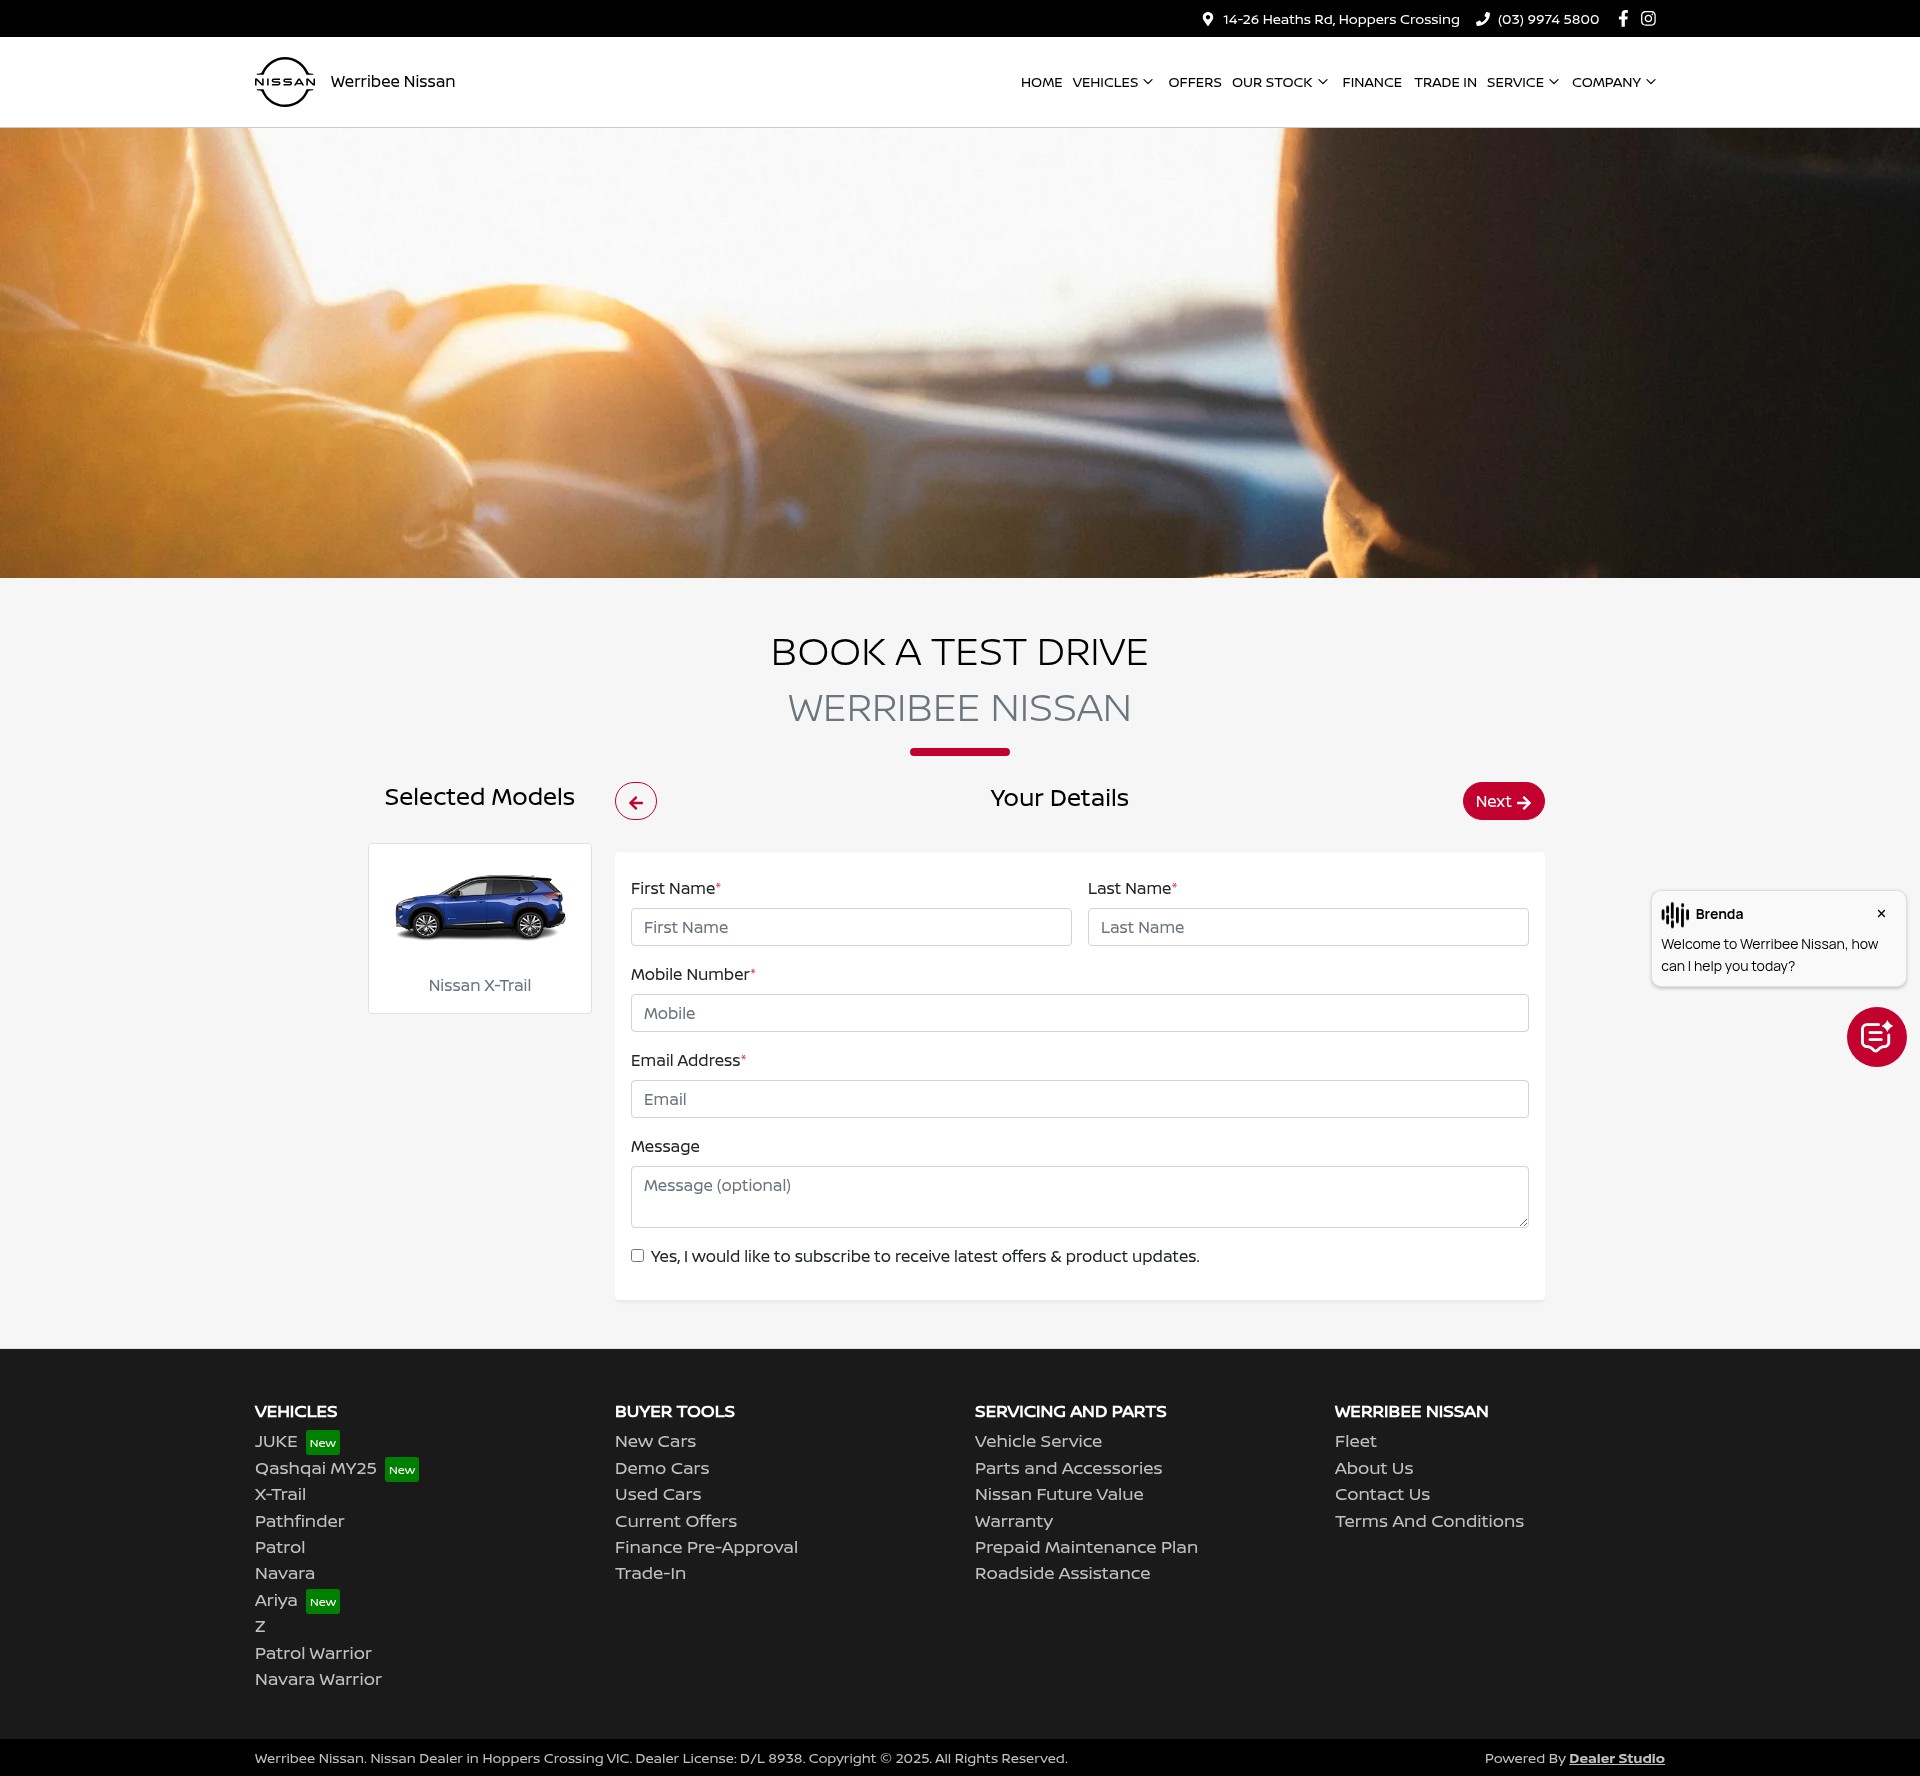Open the Instagram icon link
The width and height of the screenshot is (1920, 1776).
coord(1648,19)
